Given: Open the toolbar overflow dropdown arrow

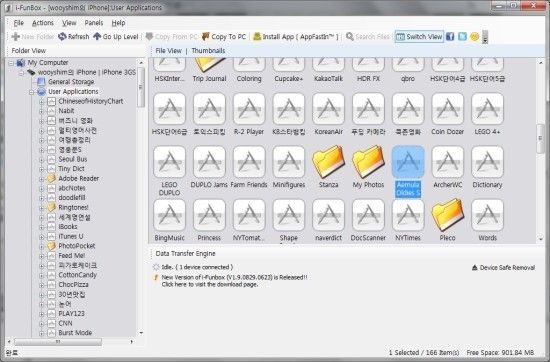Looking at the screenshot, I should pos(485,37).
